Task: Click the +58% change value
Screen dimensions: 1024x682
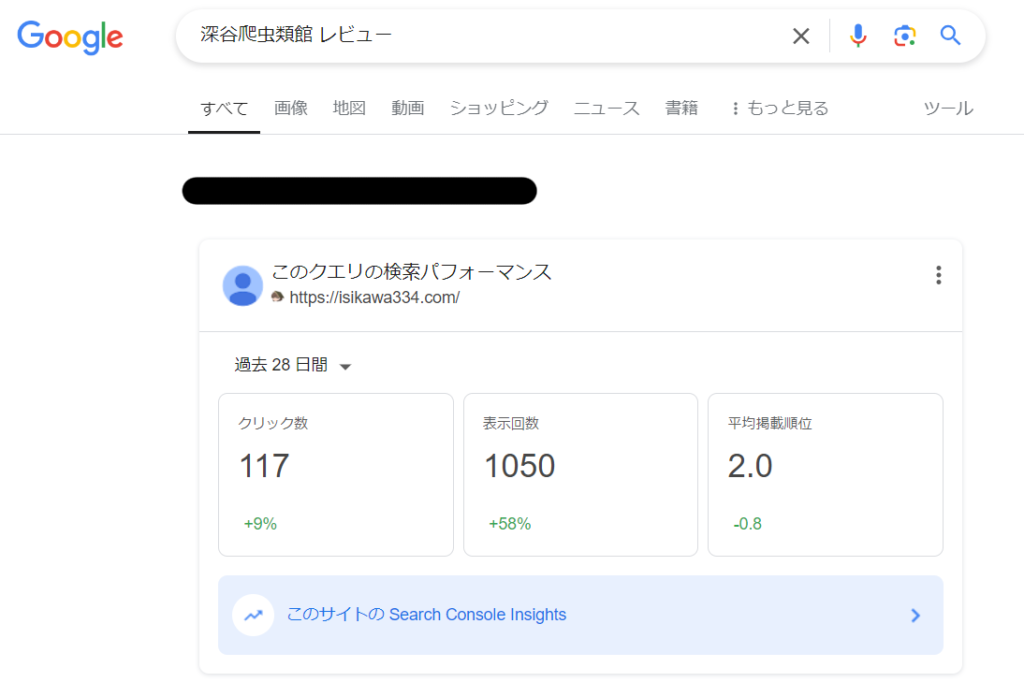Action: click(509, 524)
